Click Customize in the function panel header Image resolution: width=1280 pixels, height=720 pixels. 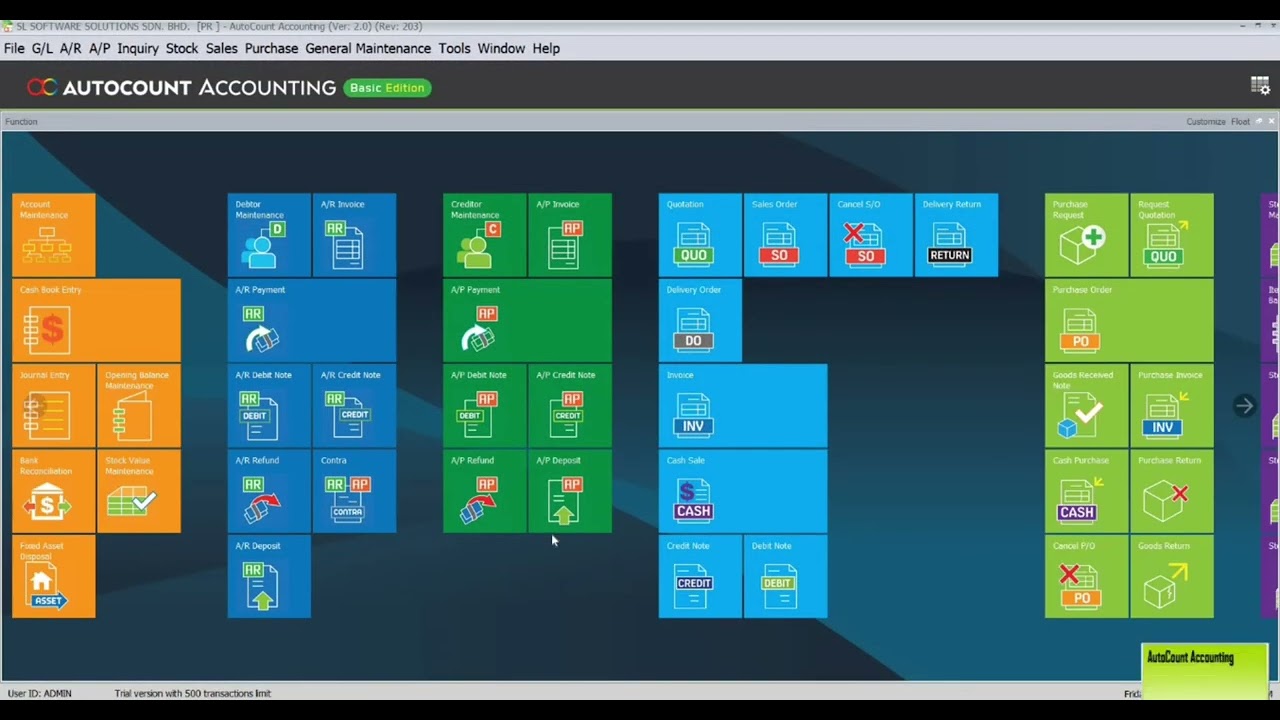(1206, 122)
